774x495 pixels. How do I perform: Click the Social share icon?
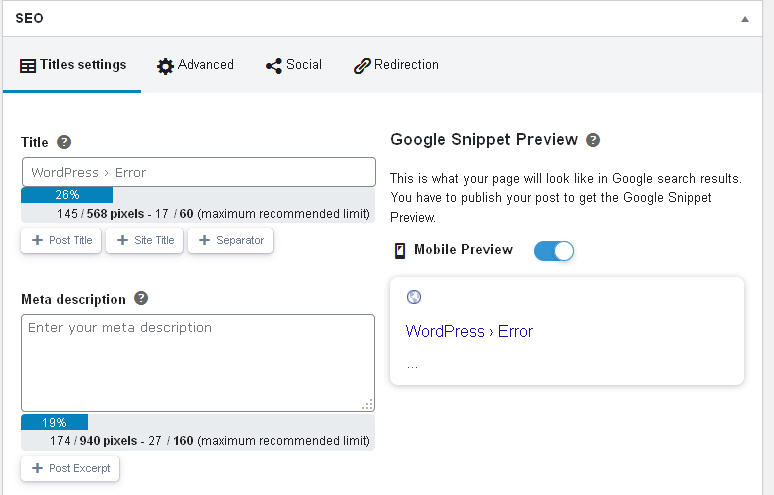[274, 66]
